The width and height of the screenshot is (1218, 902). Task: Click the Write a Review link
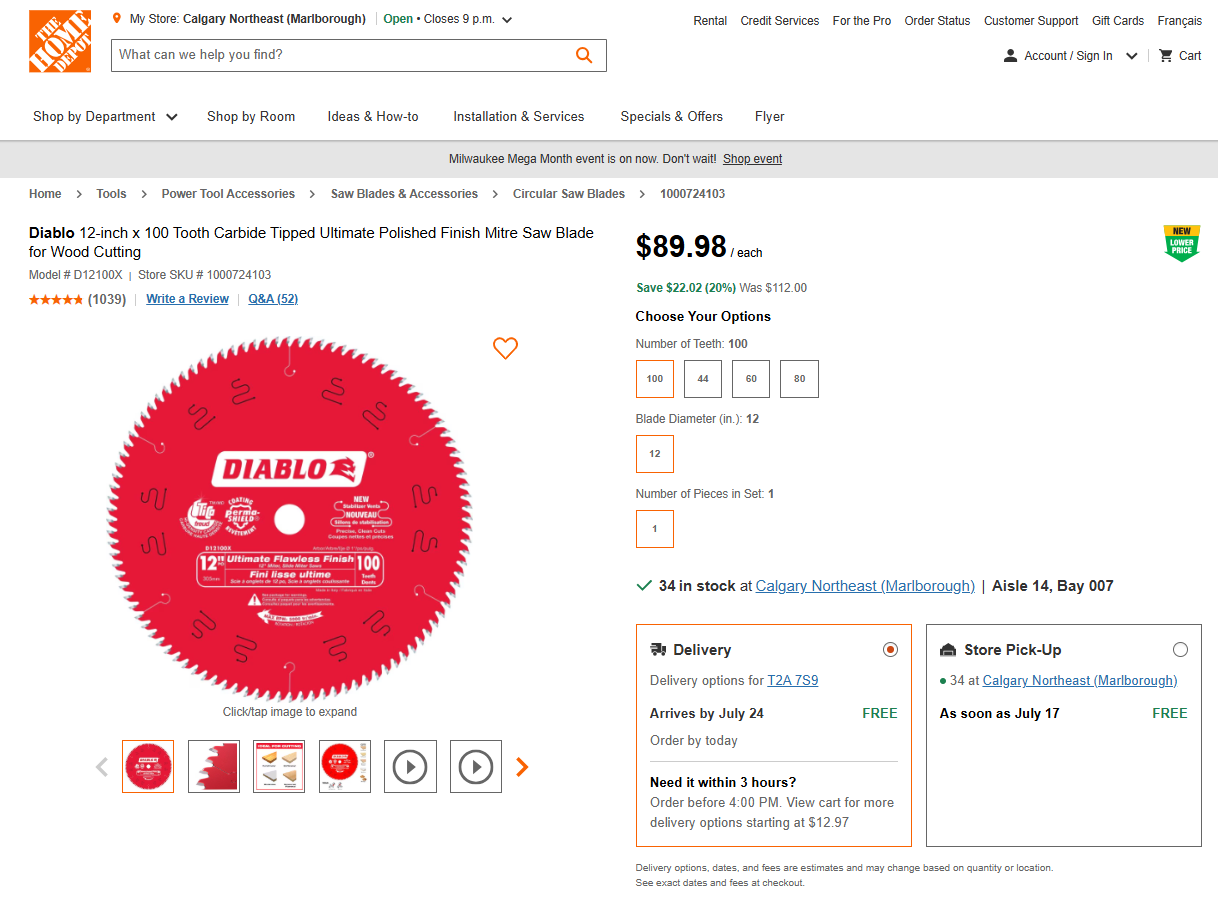187,299
